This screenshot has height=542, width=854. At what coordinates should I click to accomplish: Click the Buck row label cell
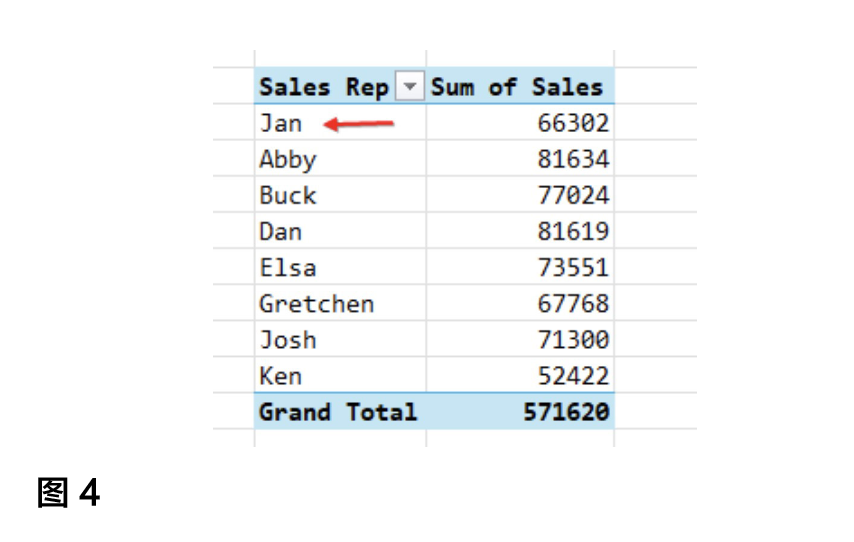click(288, 196)
